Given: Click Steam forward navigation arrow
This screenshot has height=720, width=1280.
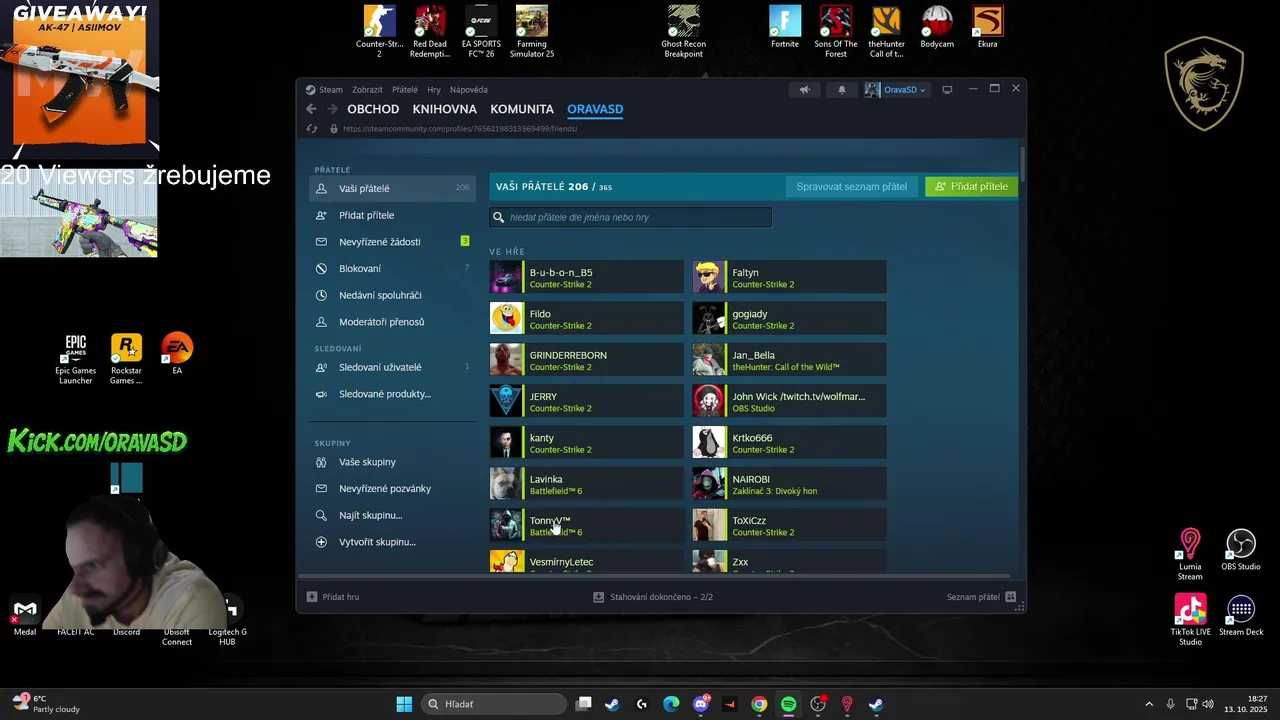Looking at the screenshot, I should [x=332, y=109].
